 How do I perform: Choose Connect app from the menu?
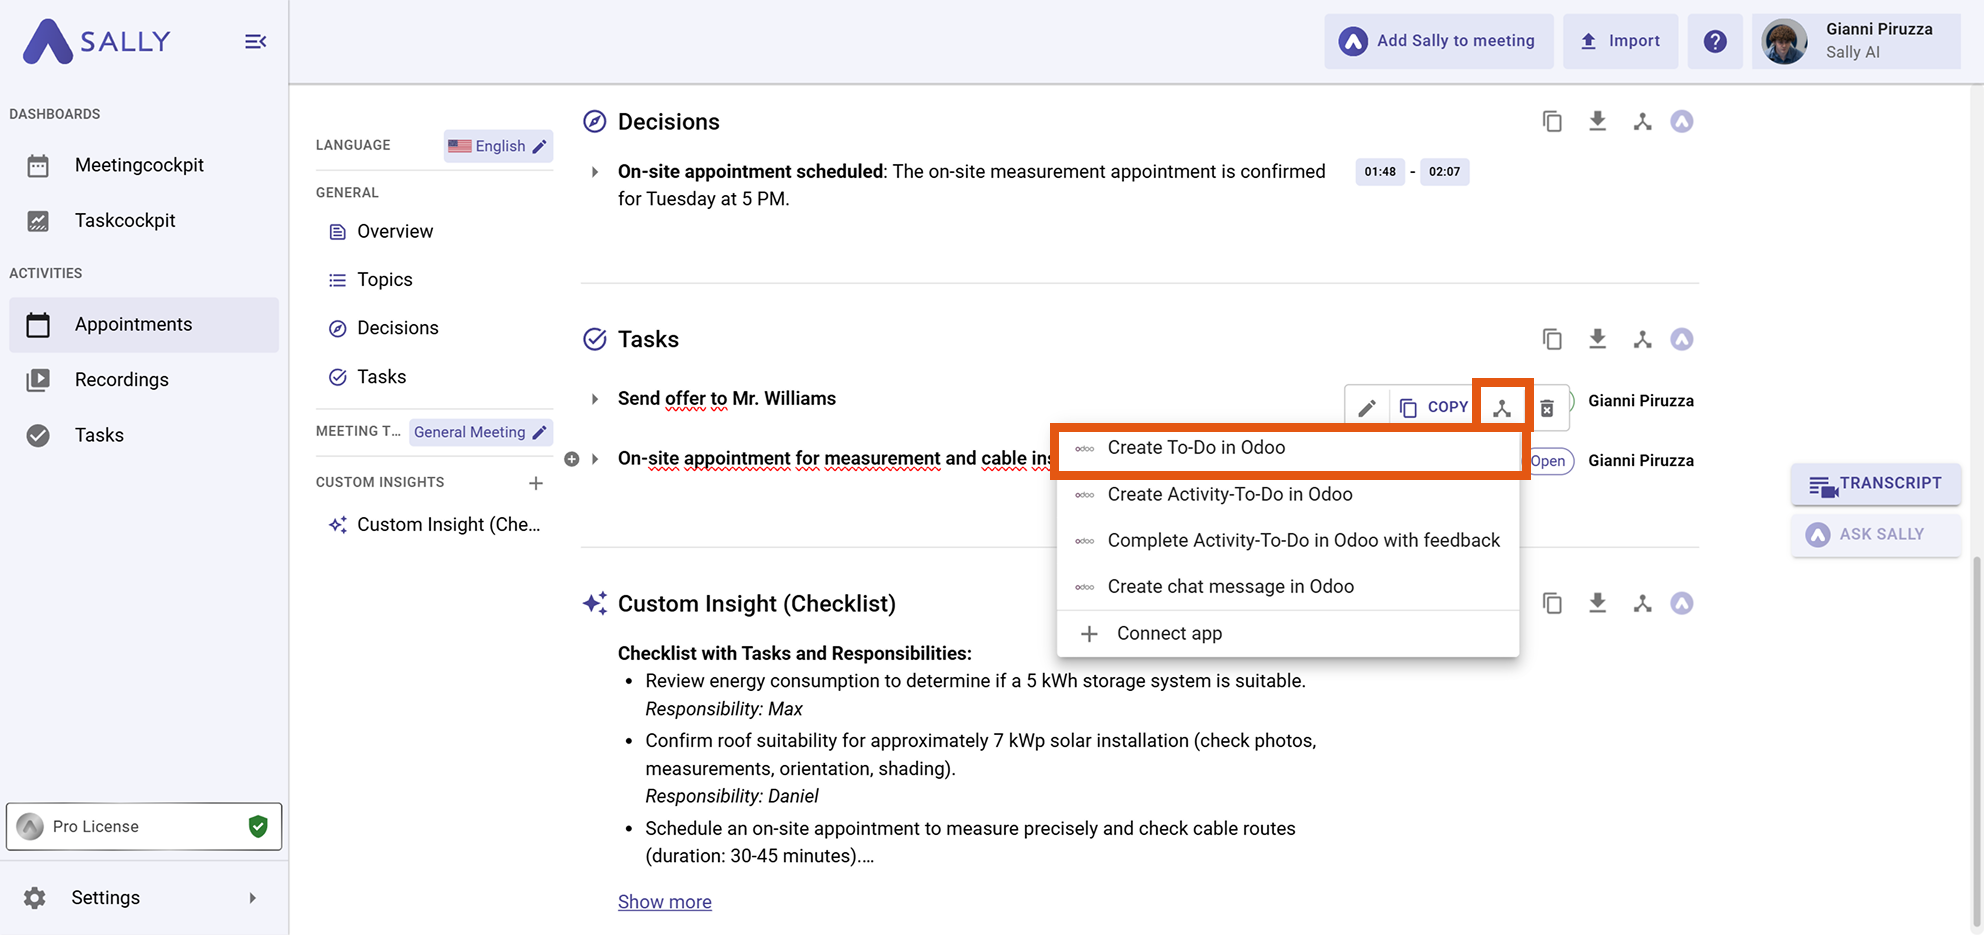point(1168,633)
